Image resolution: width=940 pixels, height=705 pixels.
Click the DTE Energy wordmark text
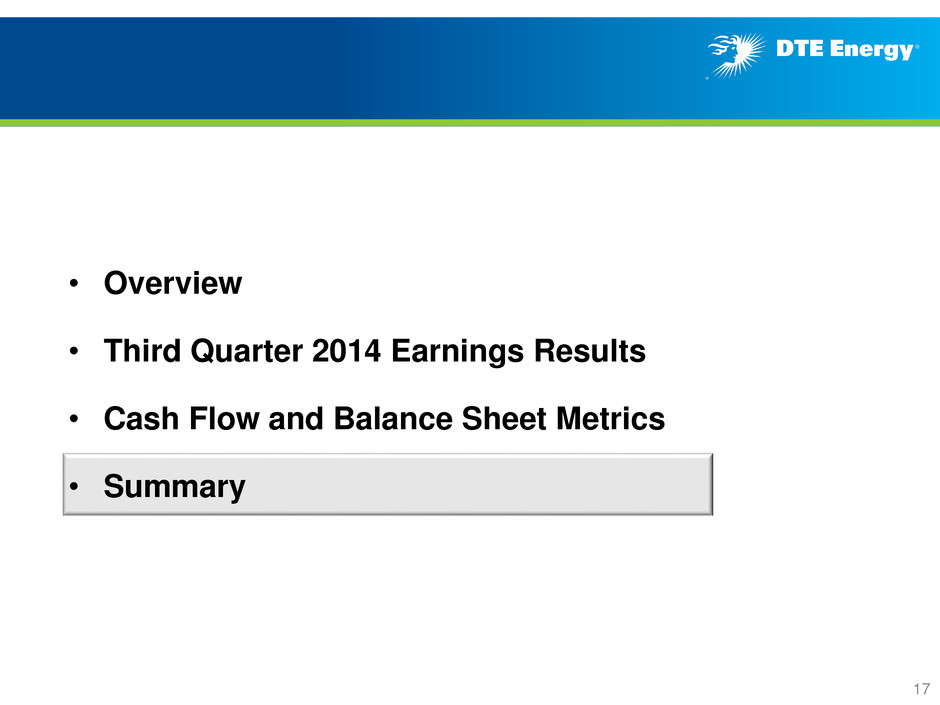pos(844,49)
